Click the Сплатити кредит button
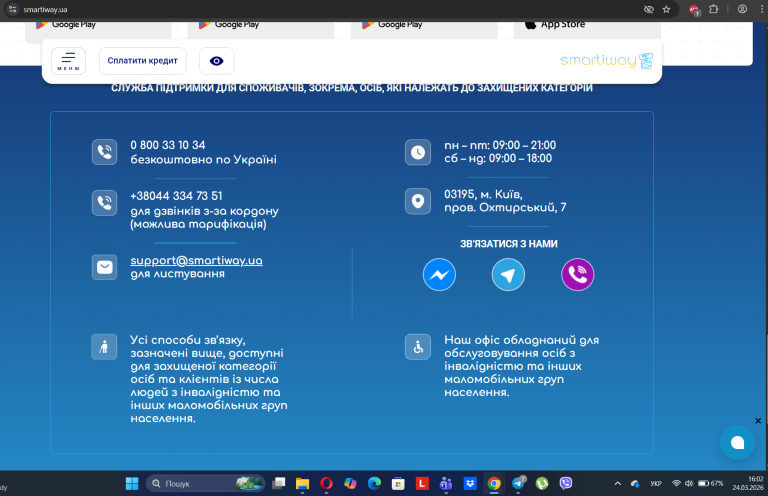Viewport: 768px width, 496px height. (x=143, y=61)
